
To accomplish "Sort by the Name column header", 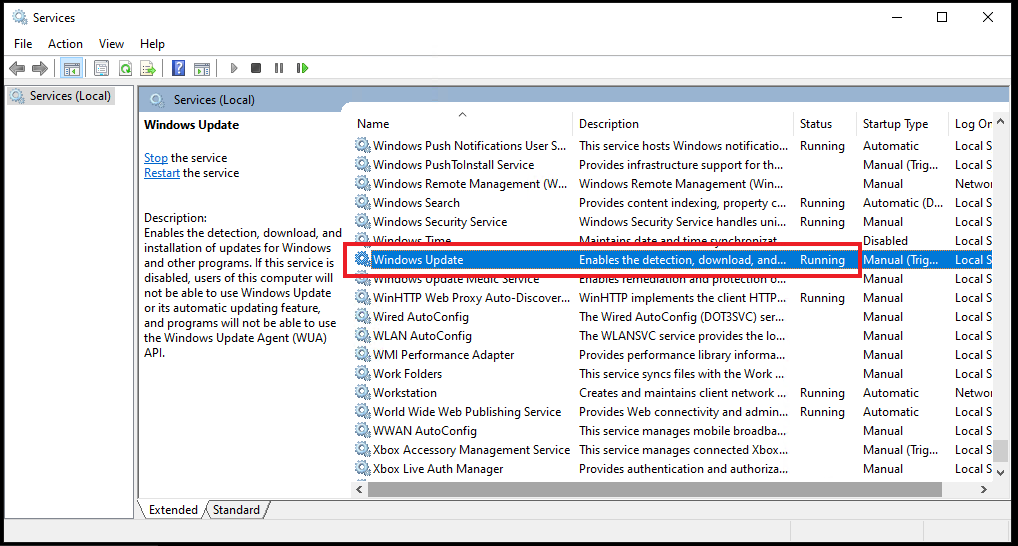I will click(462, 123).
